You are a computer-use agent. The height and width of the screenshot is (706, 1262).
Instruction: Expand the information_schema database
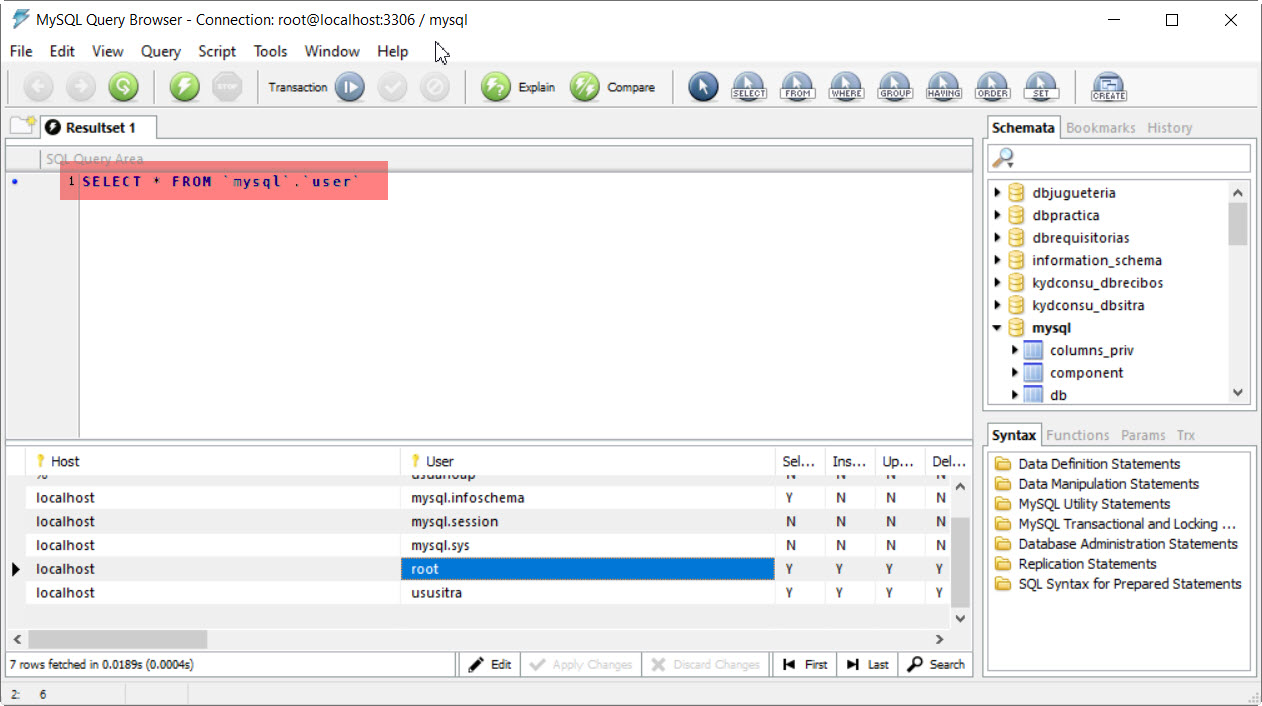(x=997, y=260)
